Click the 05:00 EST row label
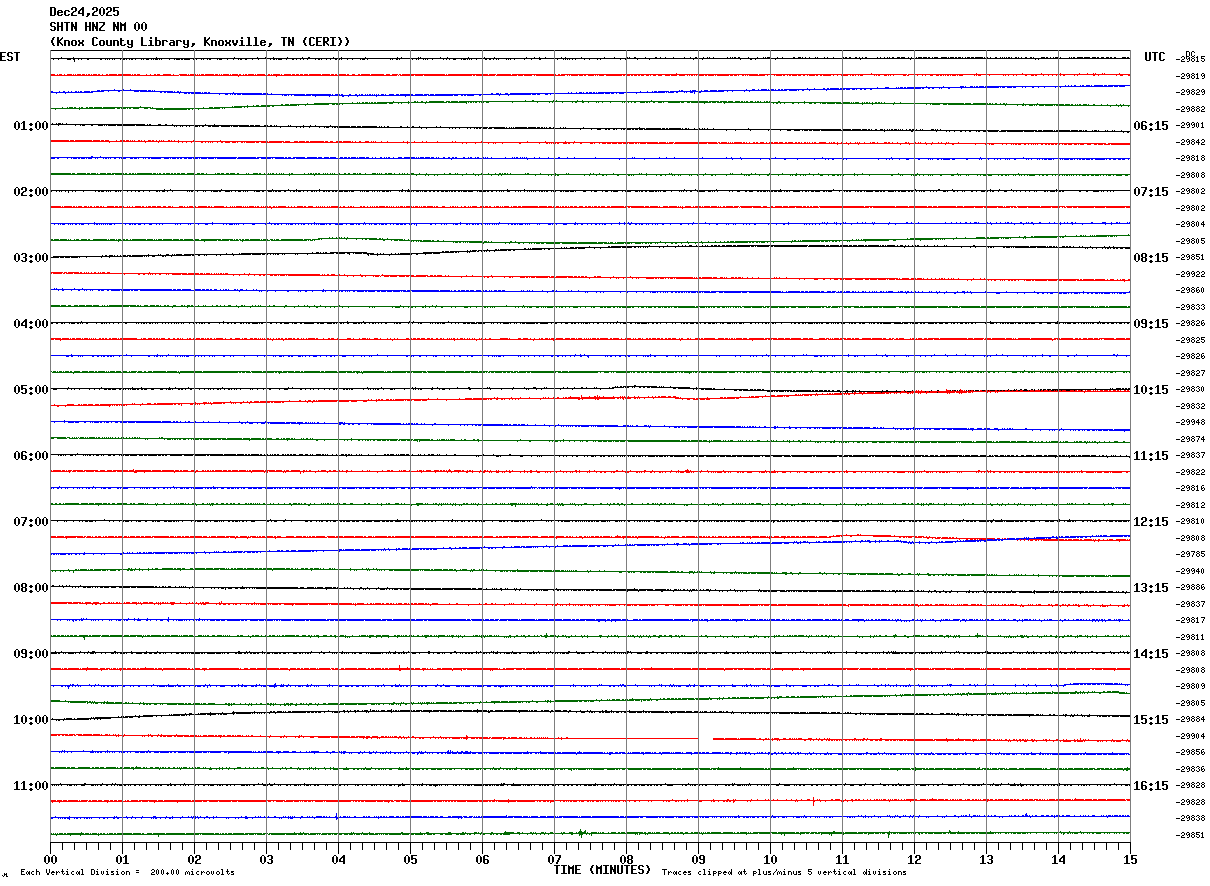 click(31, 390)
